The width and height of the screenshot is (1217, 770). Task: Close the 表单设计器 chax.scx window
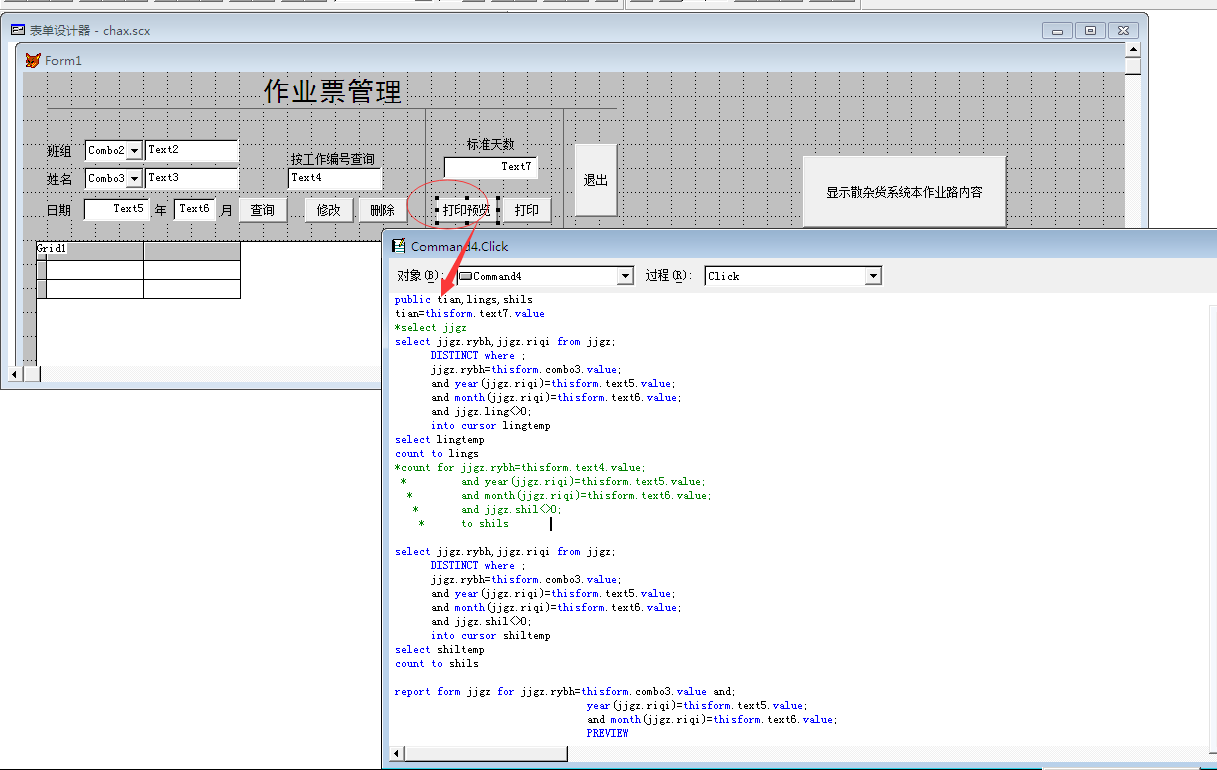pyautogui.click(x=1125, y=31)
